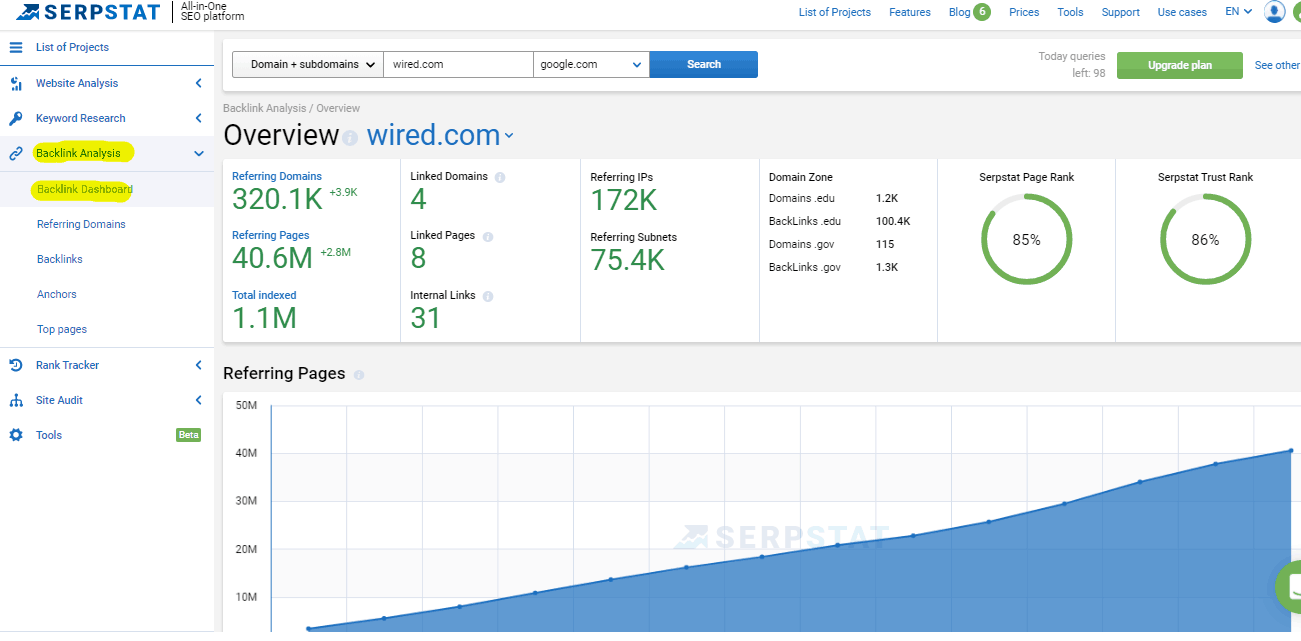Open Top pages sidebar item
The width and height of the screenshot is (1301, 641).
(62, 329)
